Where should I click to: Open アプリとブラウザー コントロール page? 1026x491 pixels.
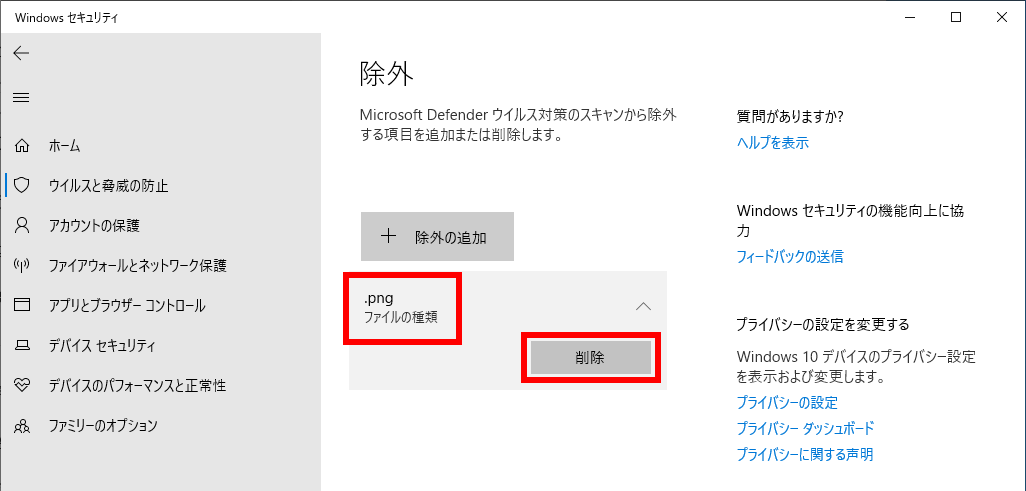127,306
